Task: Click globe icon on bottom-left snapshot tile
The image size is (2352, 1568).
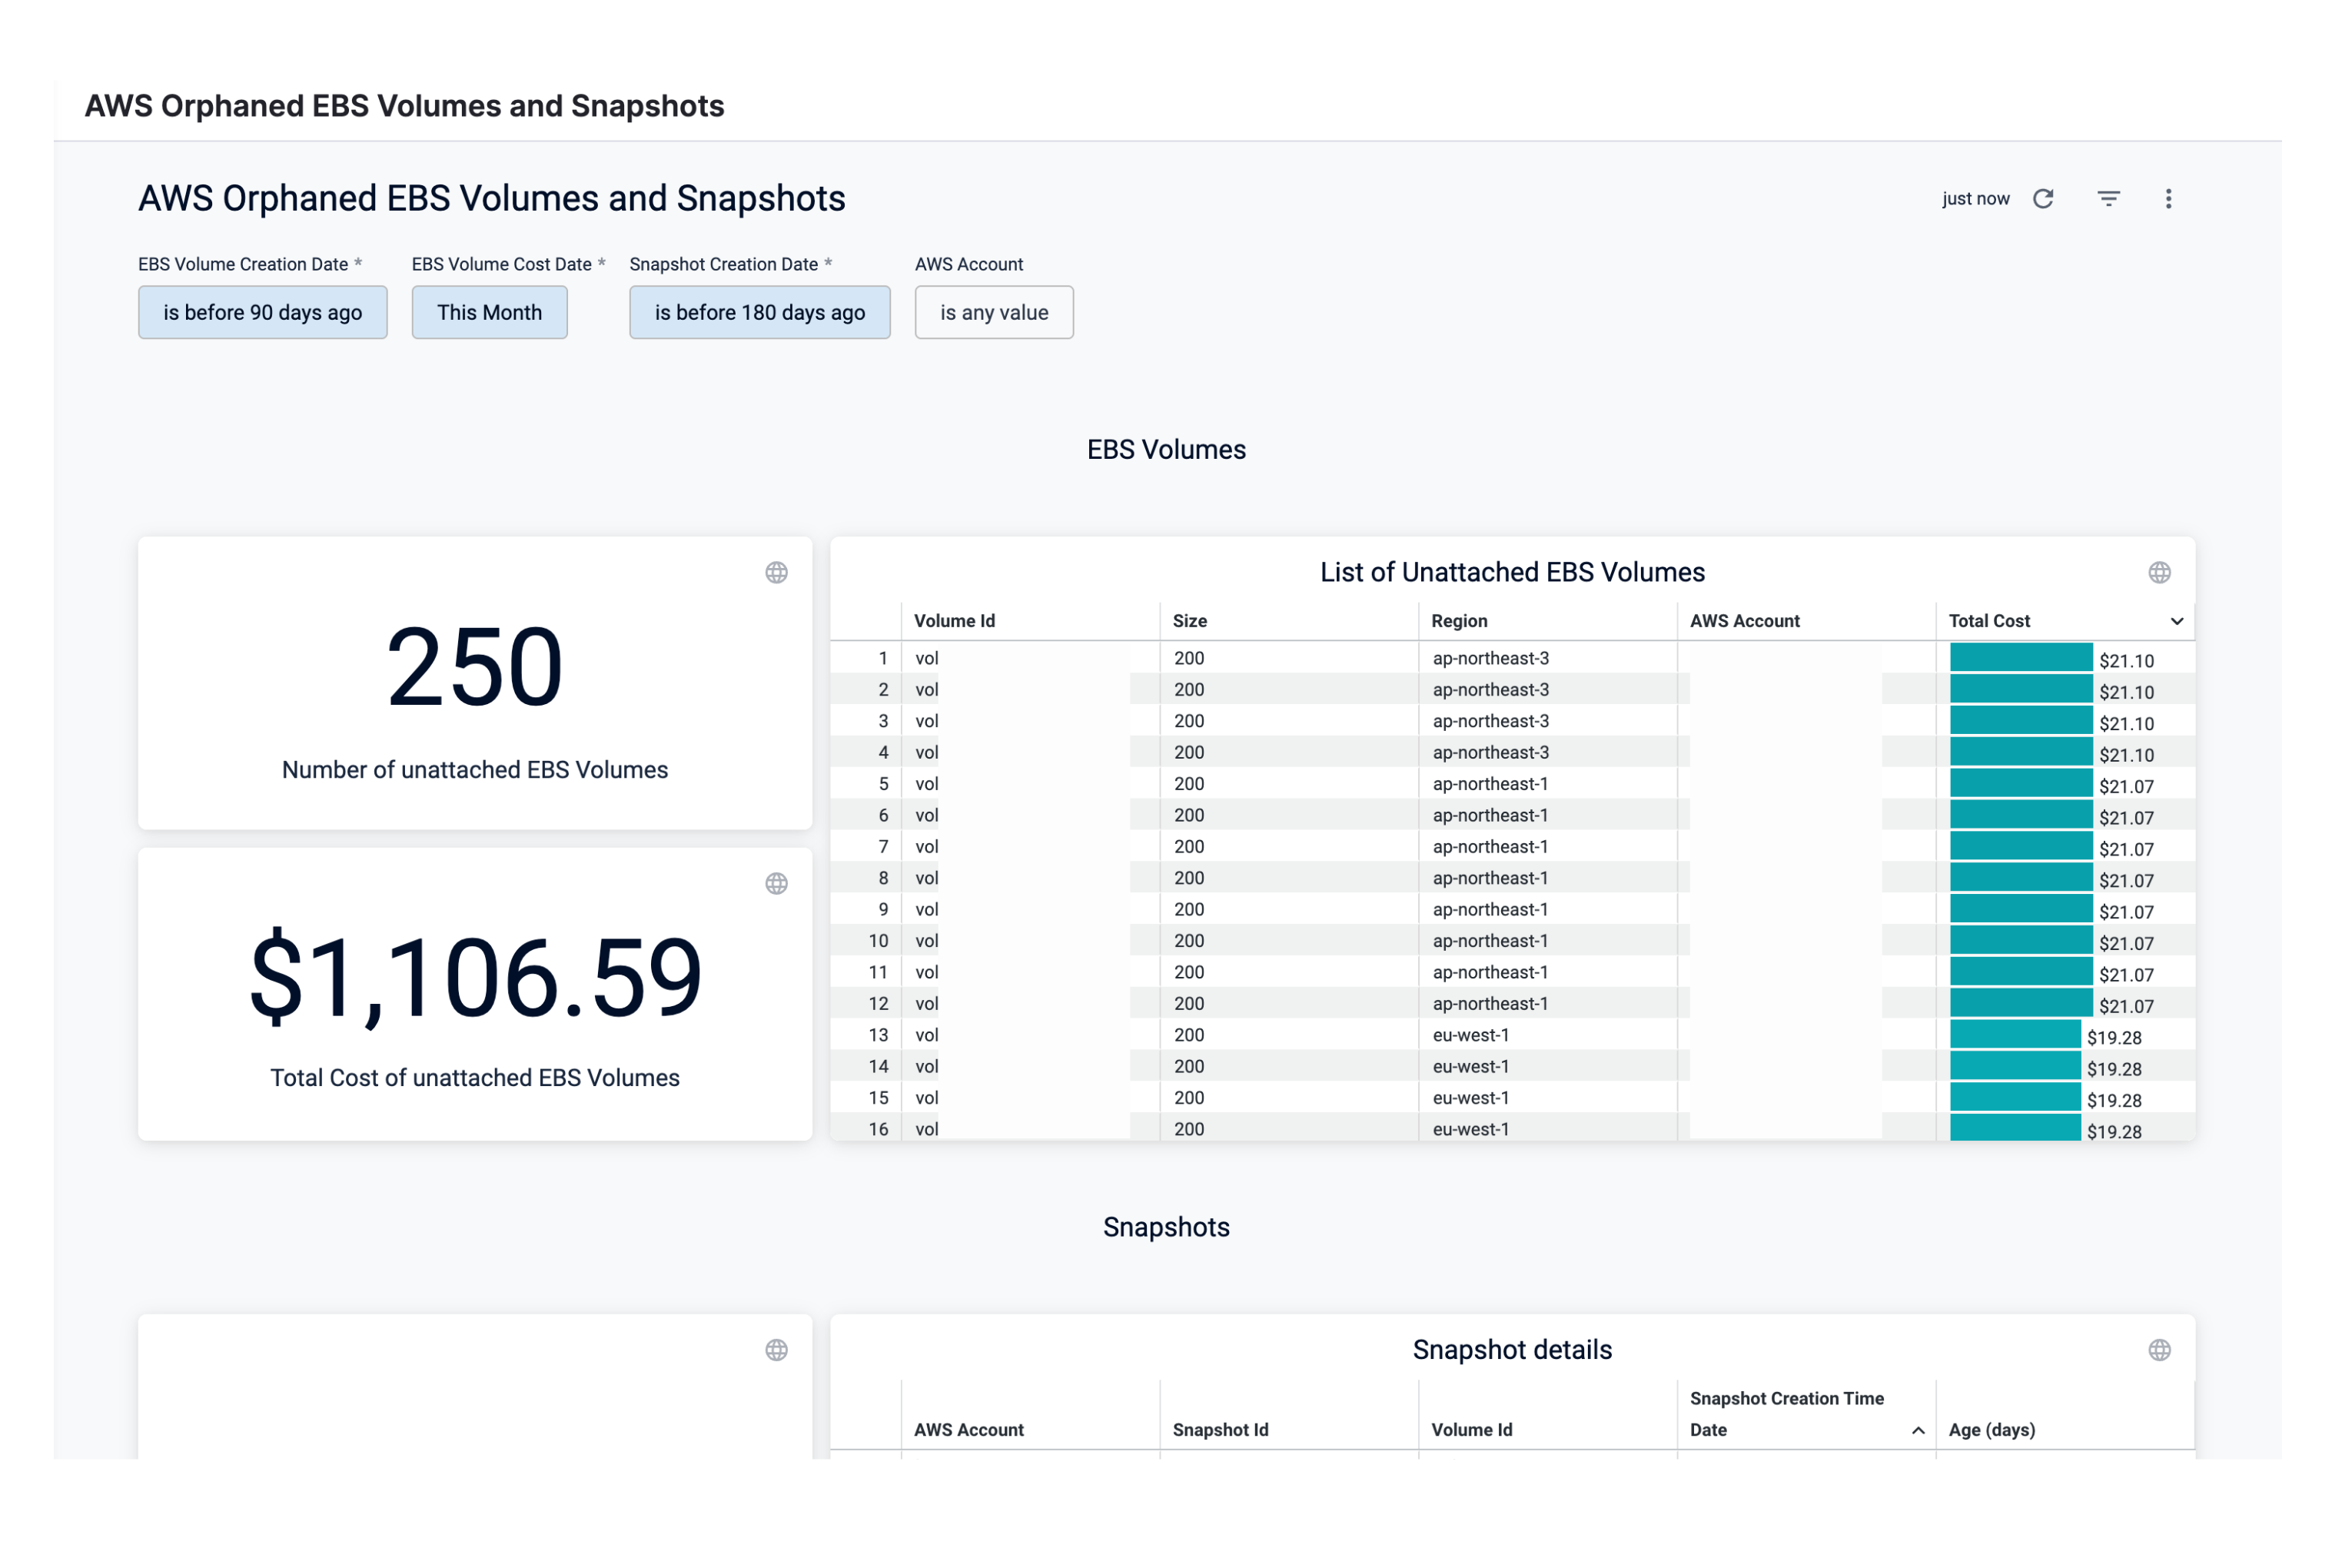Action: click(x=776, y=1350)
